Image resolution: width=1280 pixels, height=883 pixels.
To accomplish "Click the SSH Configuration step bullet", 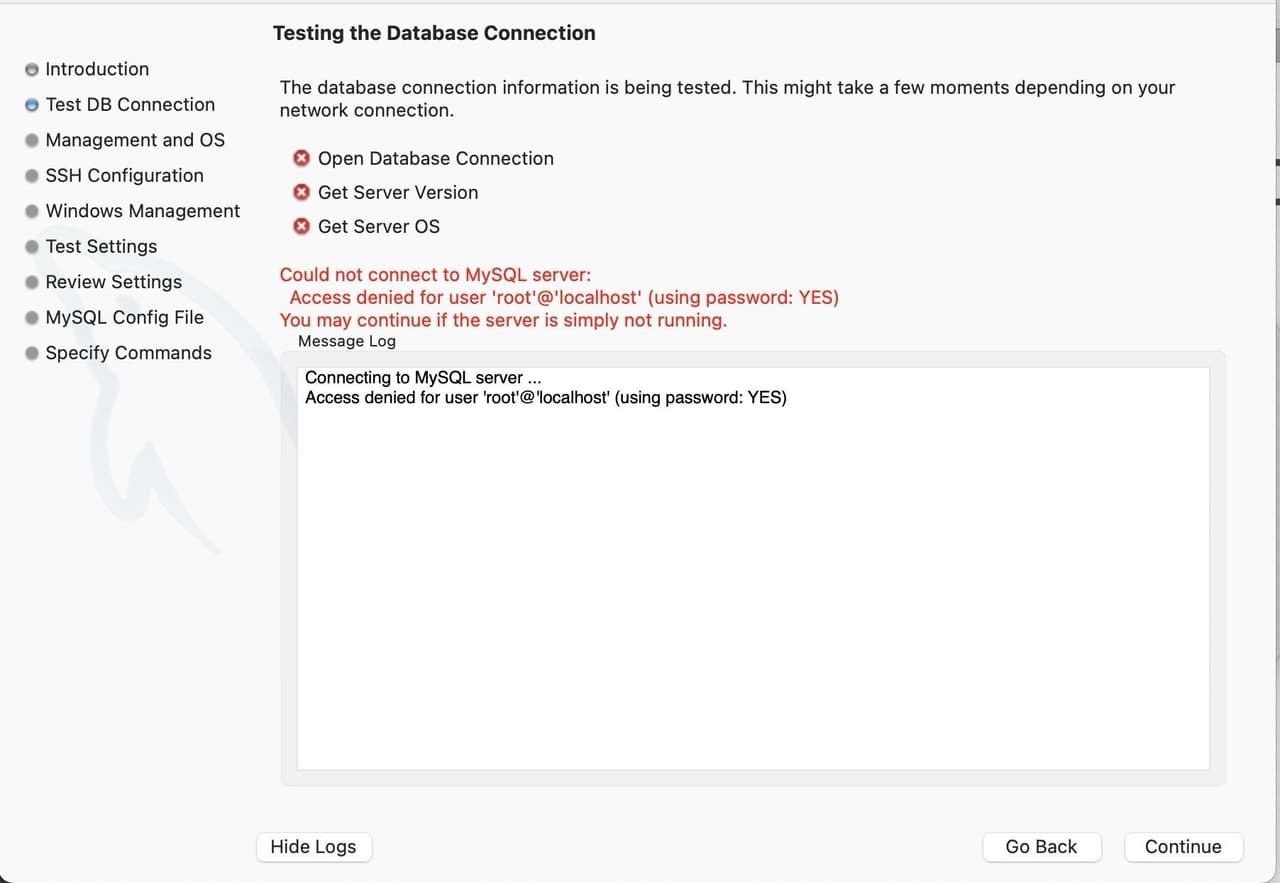I will point(32,176).
